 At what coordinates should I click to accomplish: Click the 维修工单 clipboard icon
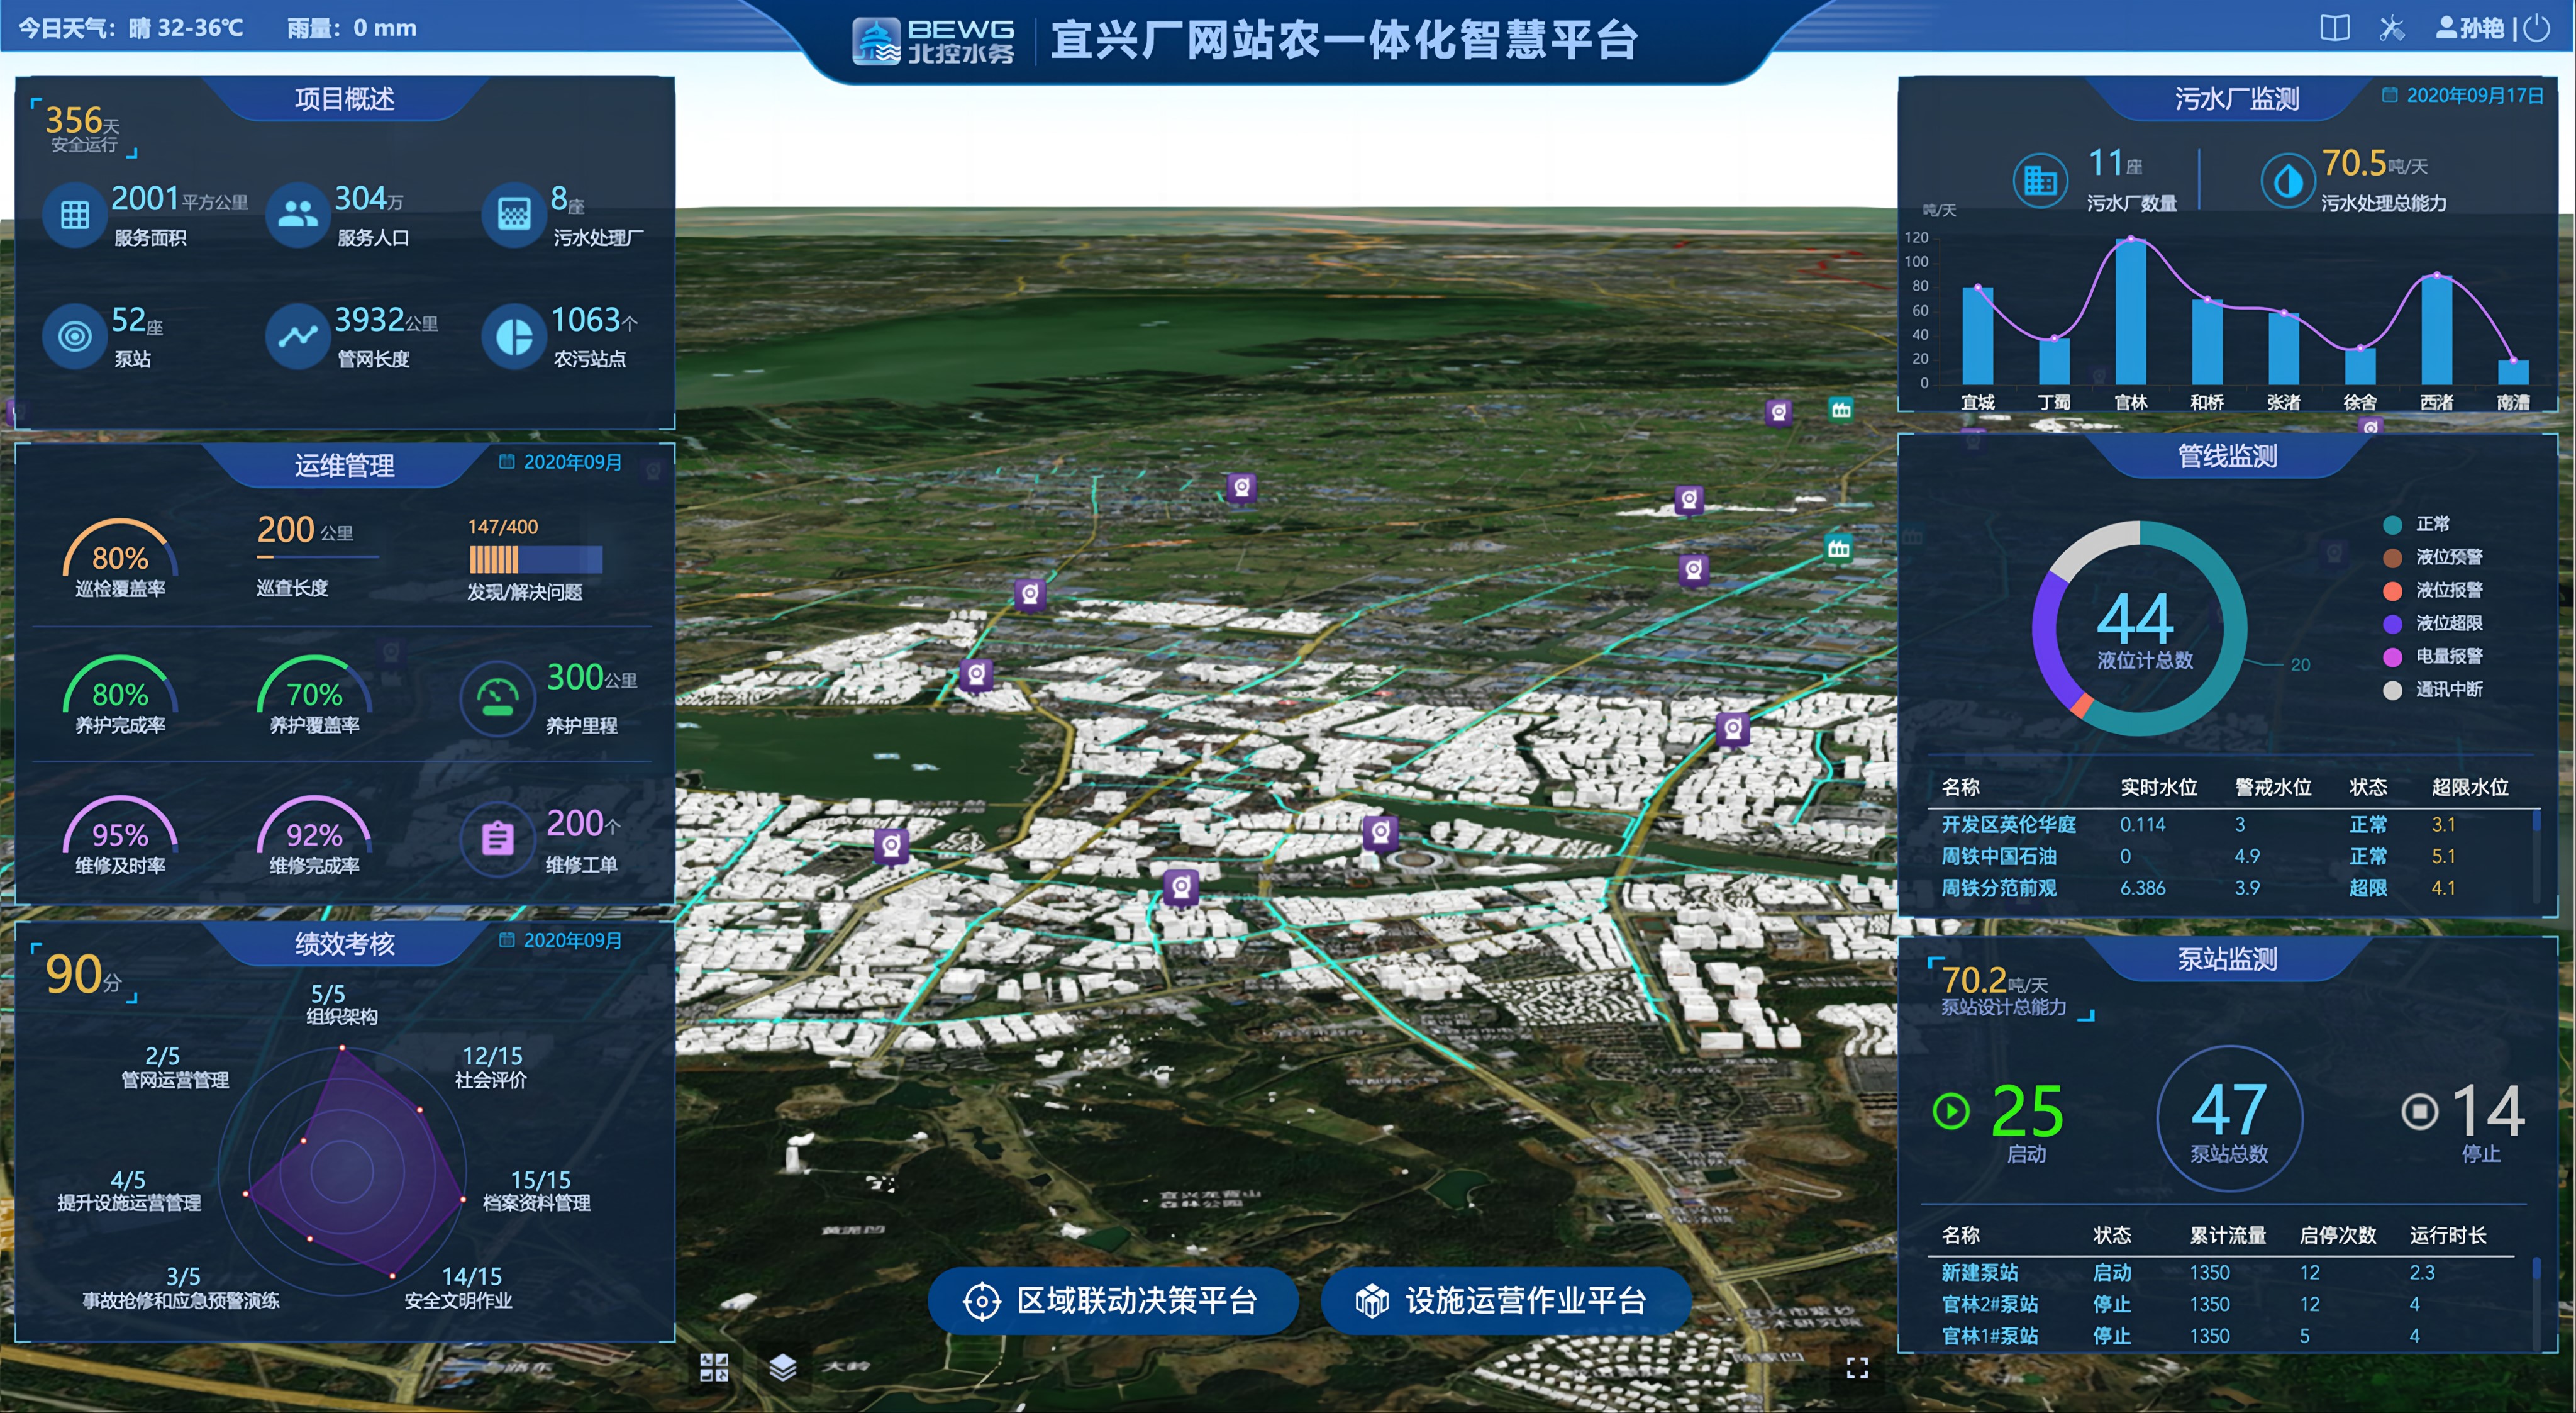pyautogui.click(x=497, y=839)
